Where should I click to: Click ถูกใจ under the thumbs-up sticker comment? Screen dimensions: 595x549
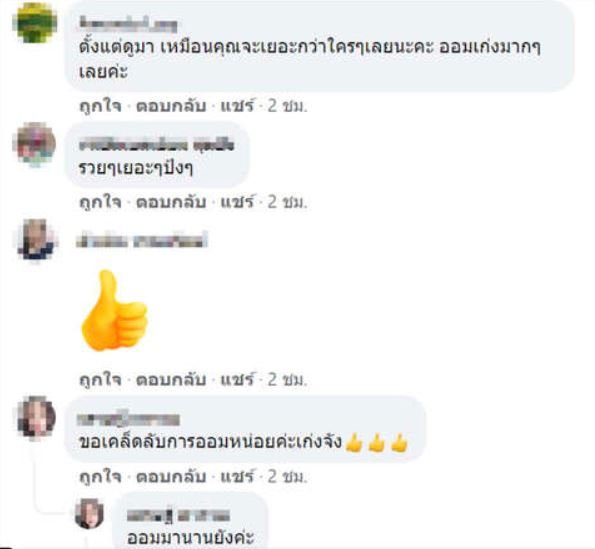click(101, 380)
